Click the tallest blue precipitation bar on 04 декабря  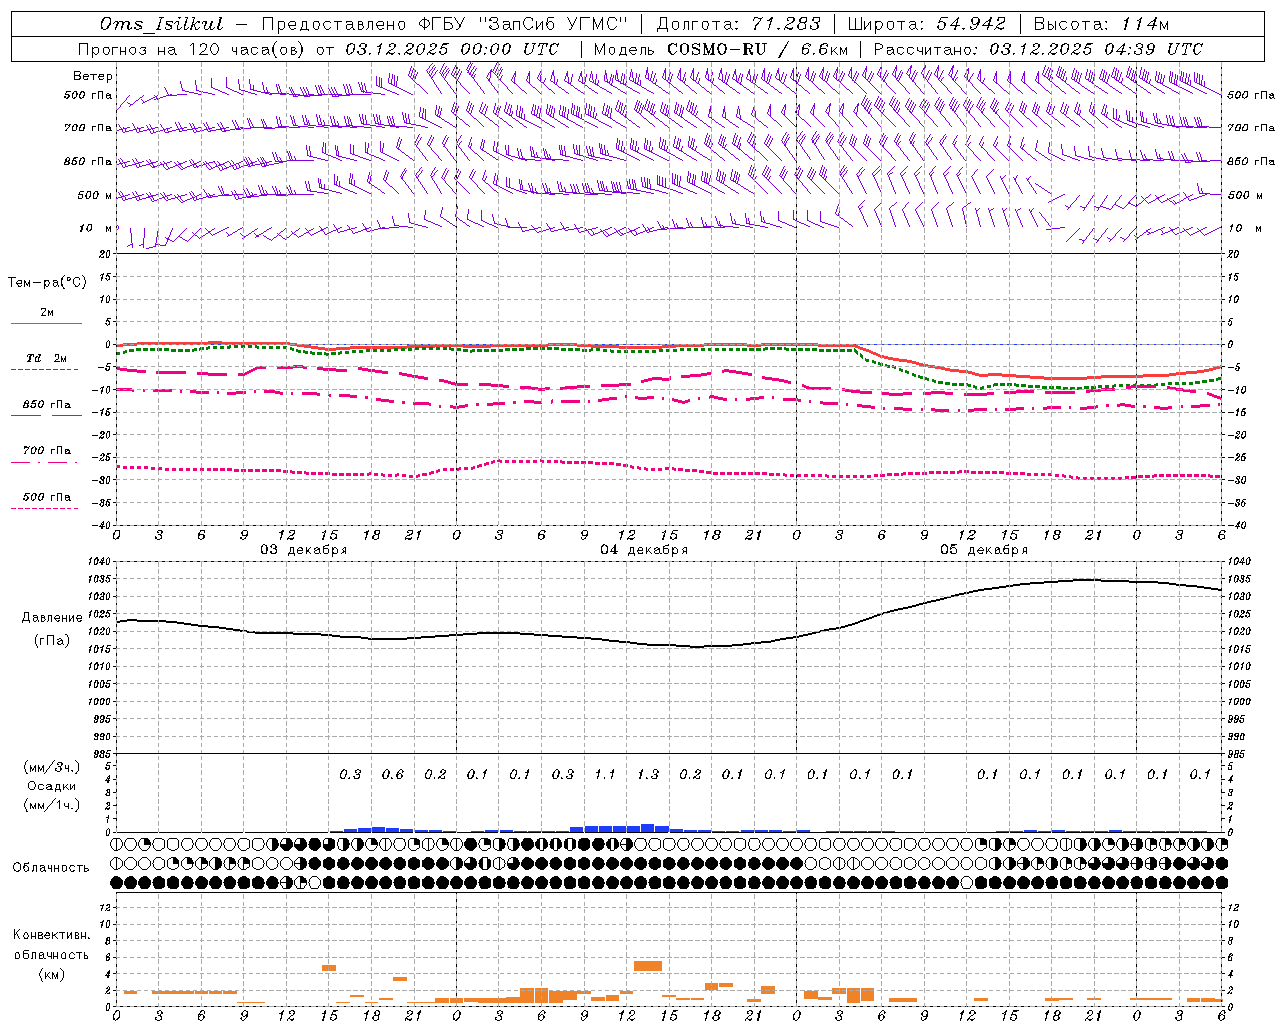(648, 828)
